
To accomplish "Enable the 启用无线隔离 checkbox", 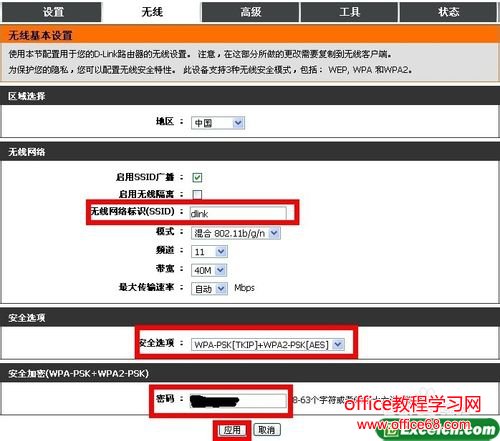I will click(x=197, y=194).
